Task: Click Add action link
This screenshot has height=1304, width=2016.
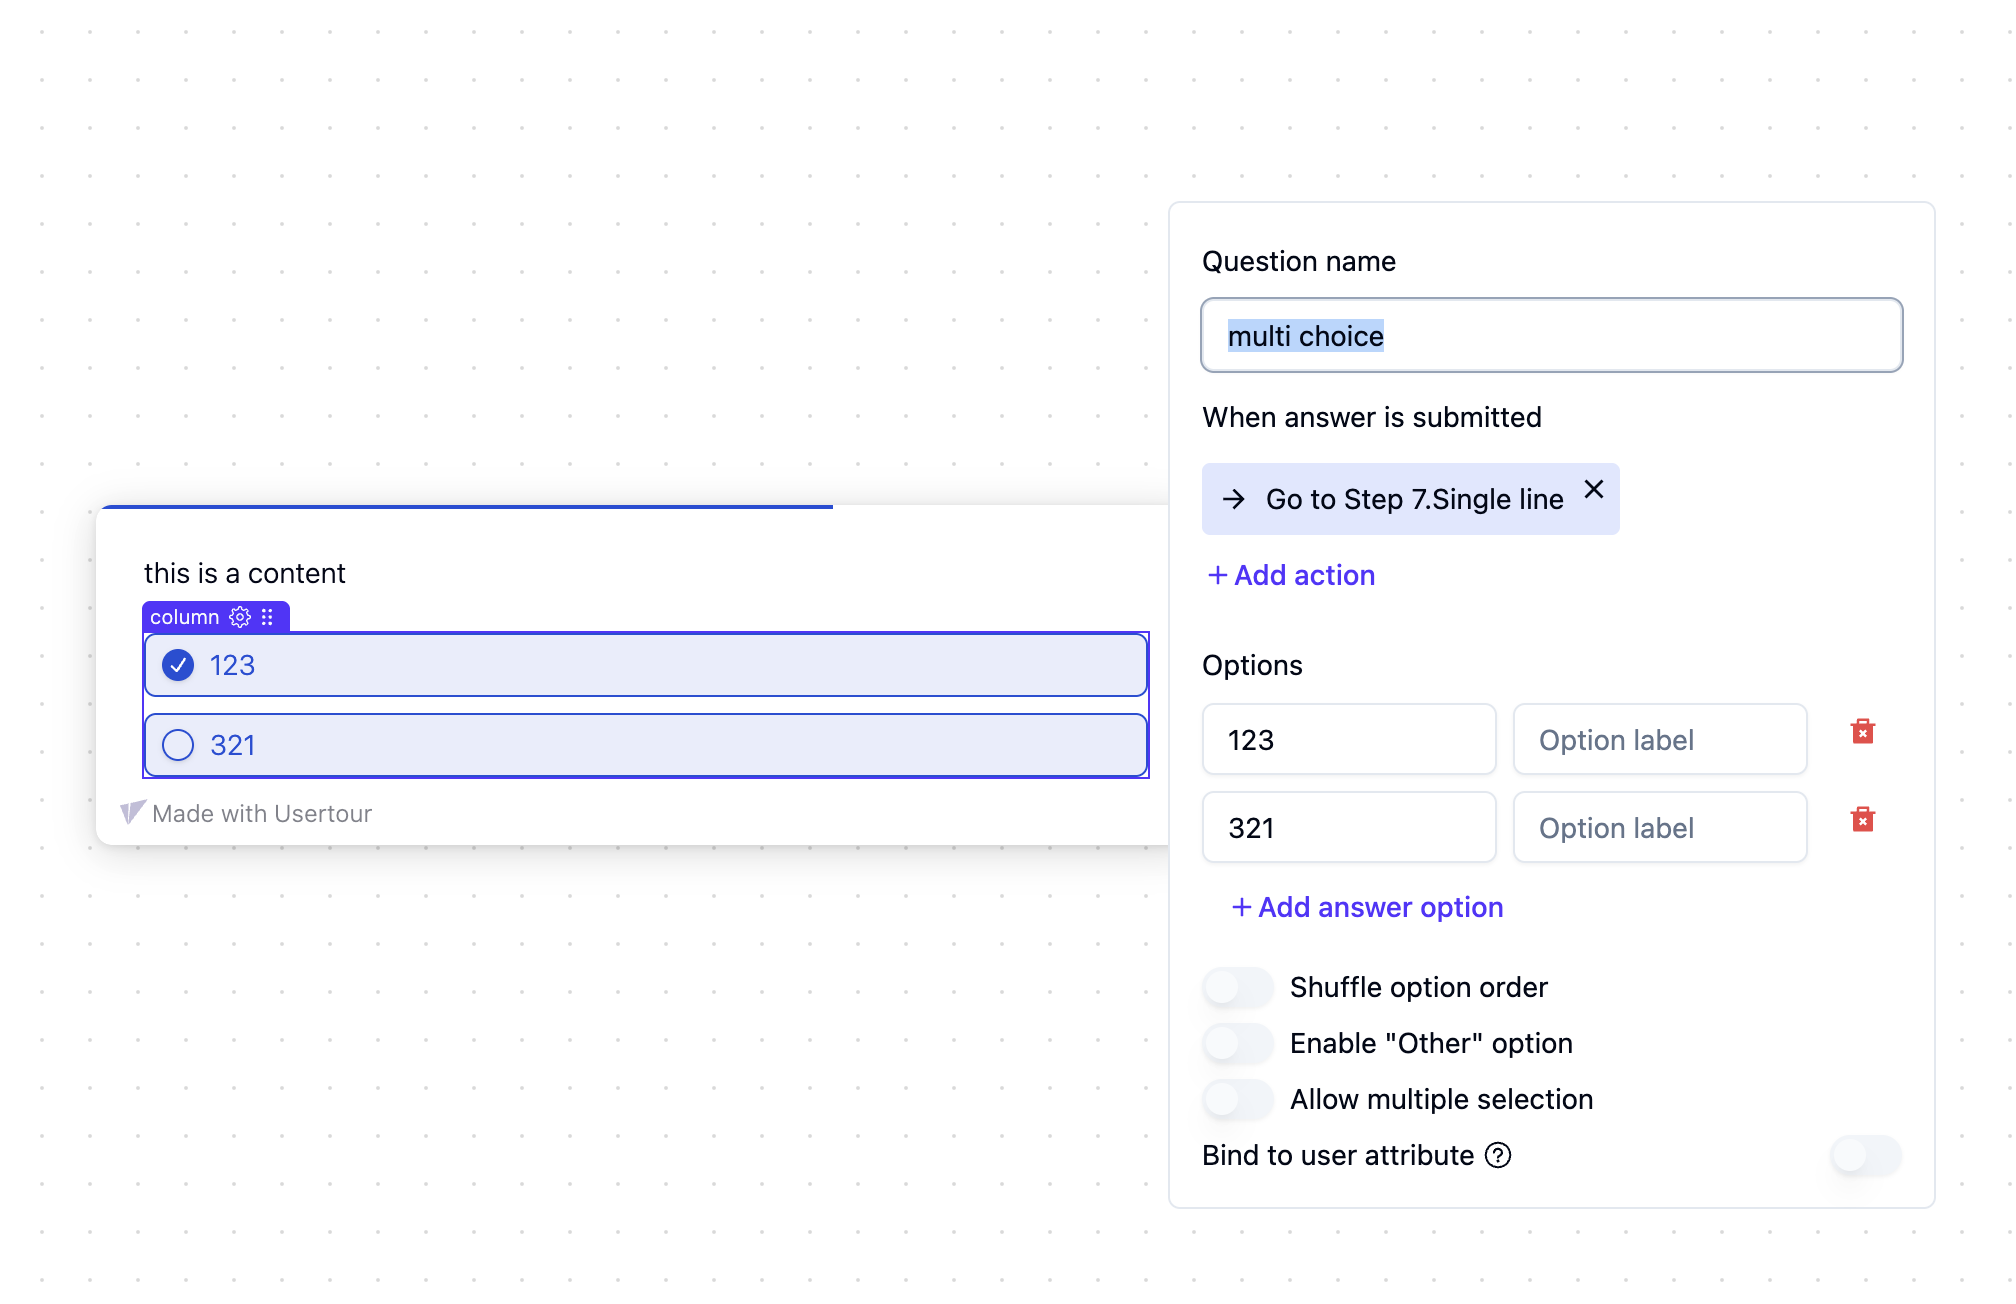Action: point(1291,575)
